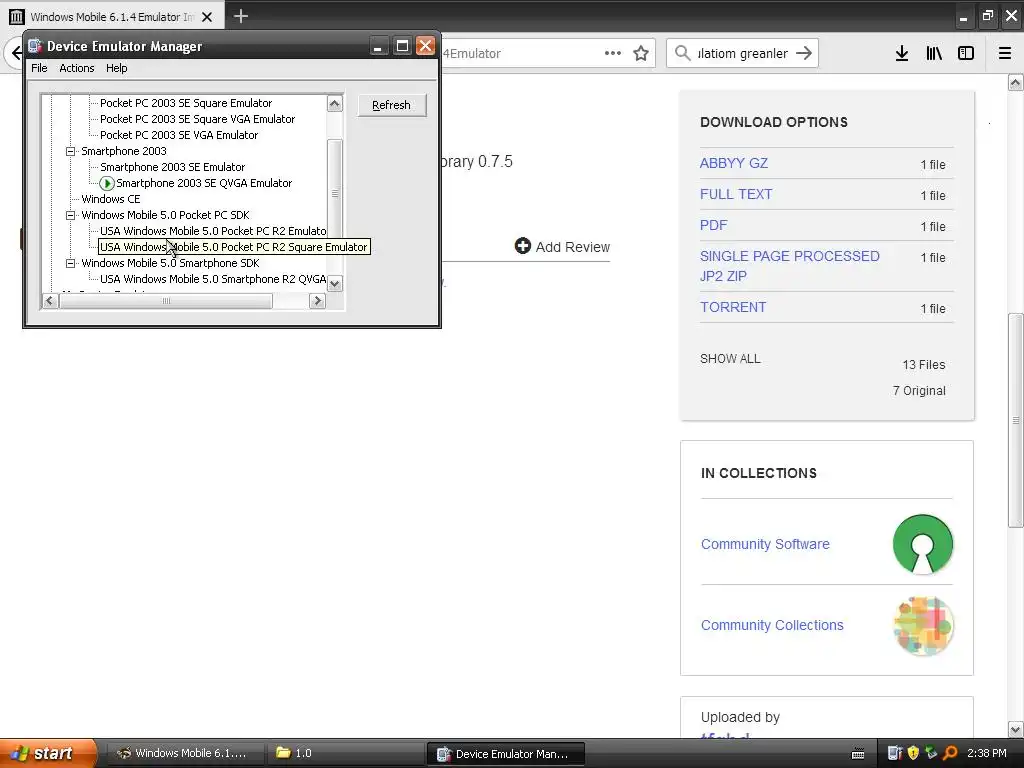Viewport: 1024px width, 768px height.
Task: Click the archive icon on browser tab
Action: pos(17,17)
